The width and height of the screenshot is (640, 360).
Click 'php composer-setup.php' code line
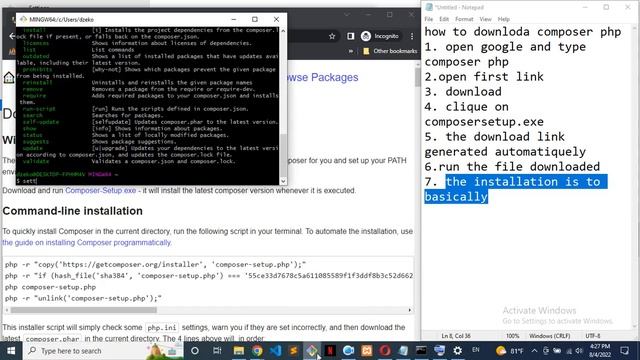(51, 287)
